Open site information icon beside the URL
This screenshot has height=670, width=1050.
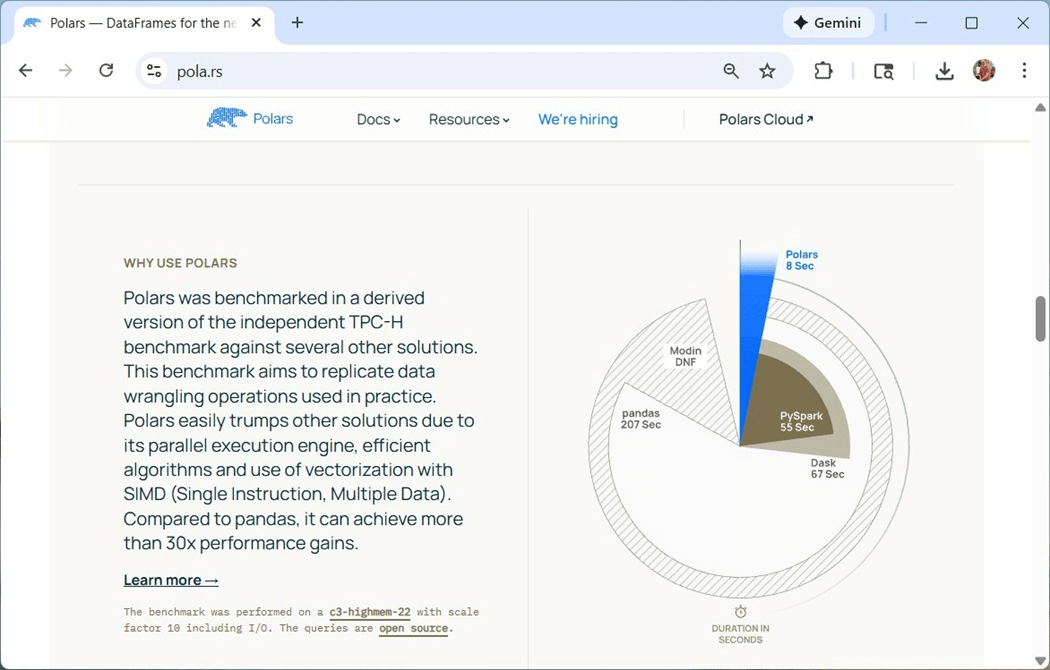[154, 71]
